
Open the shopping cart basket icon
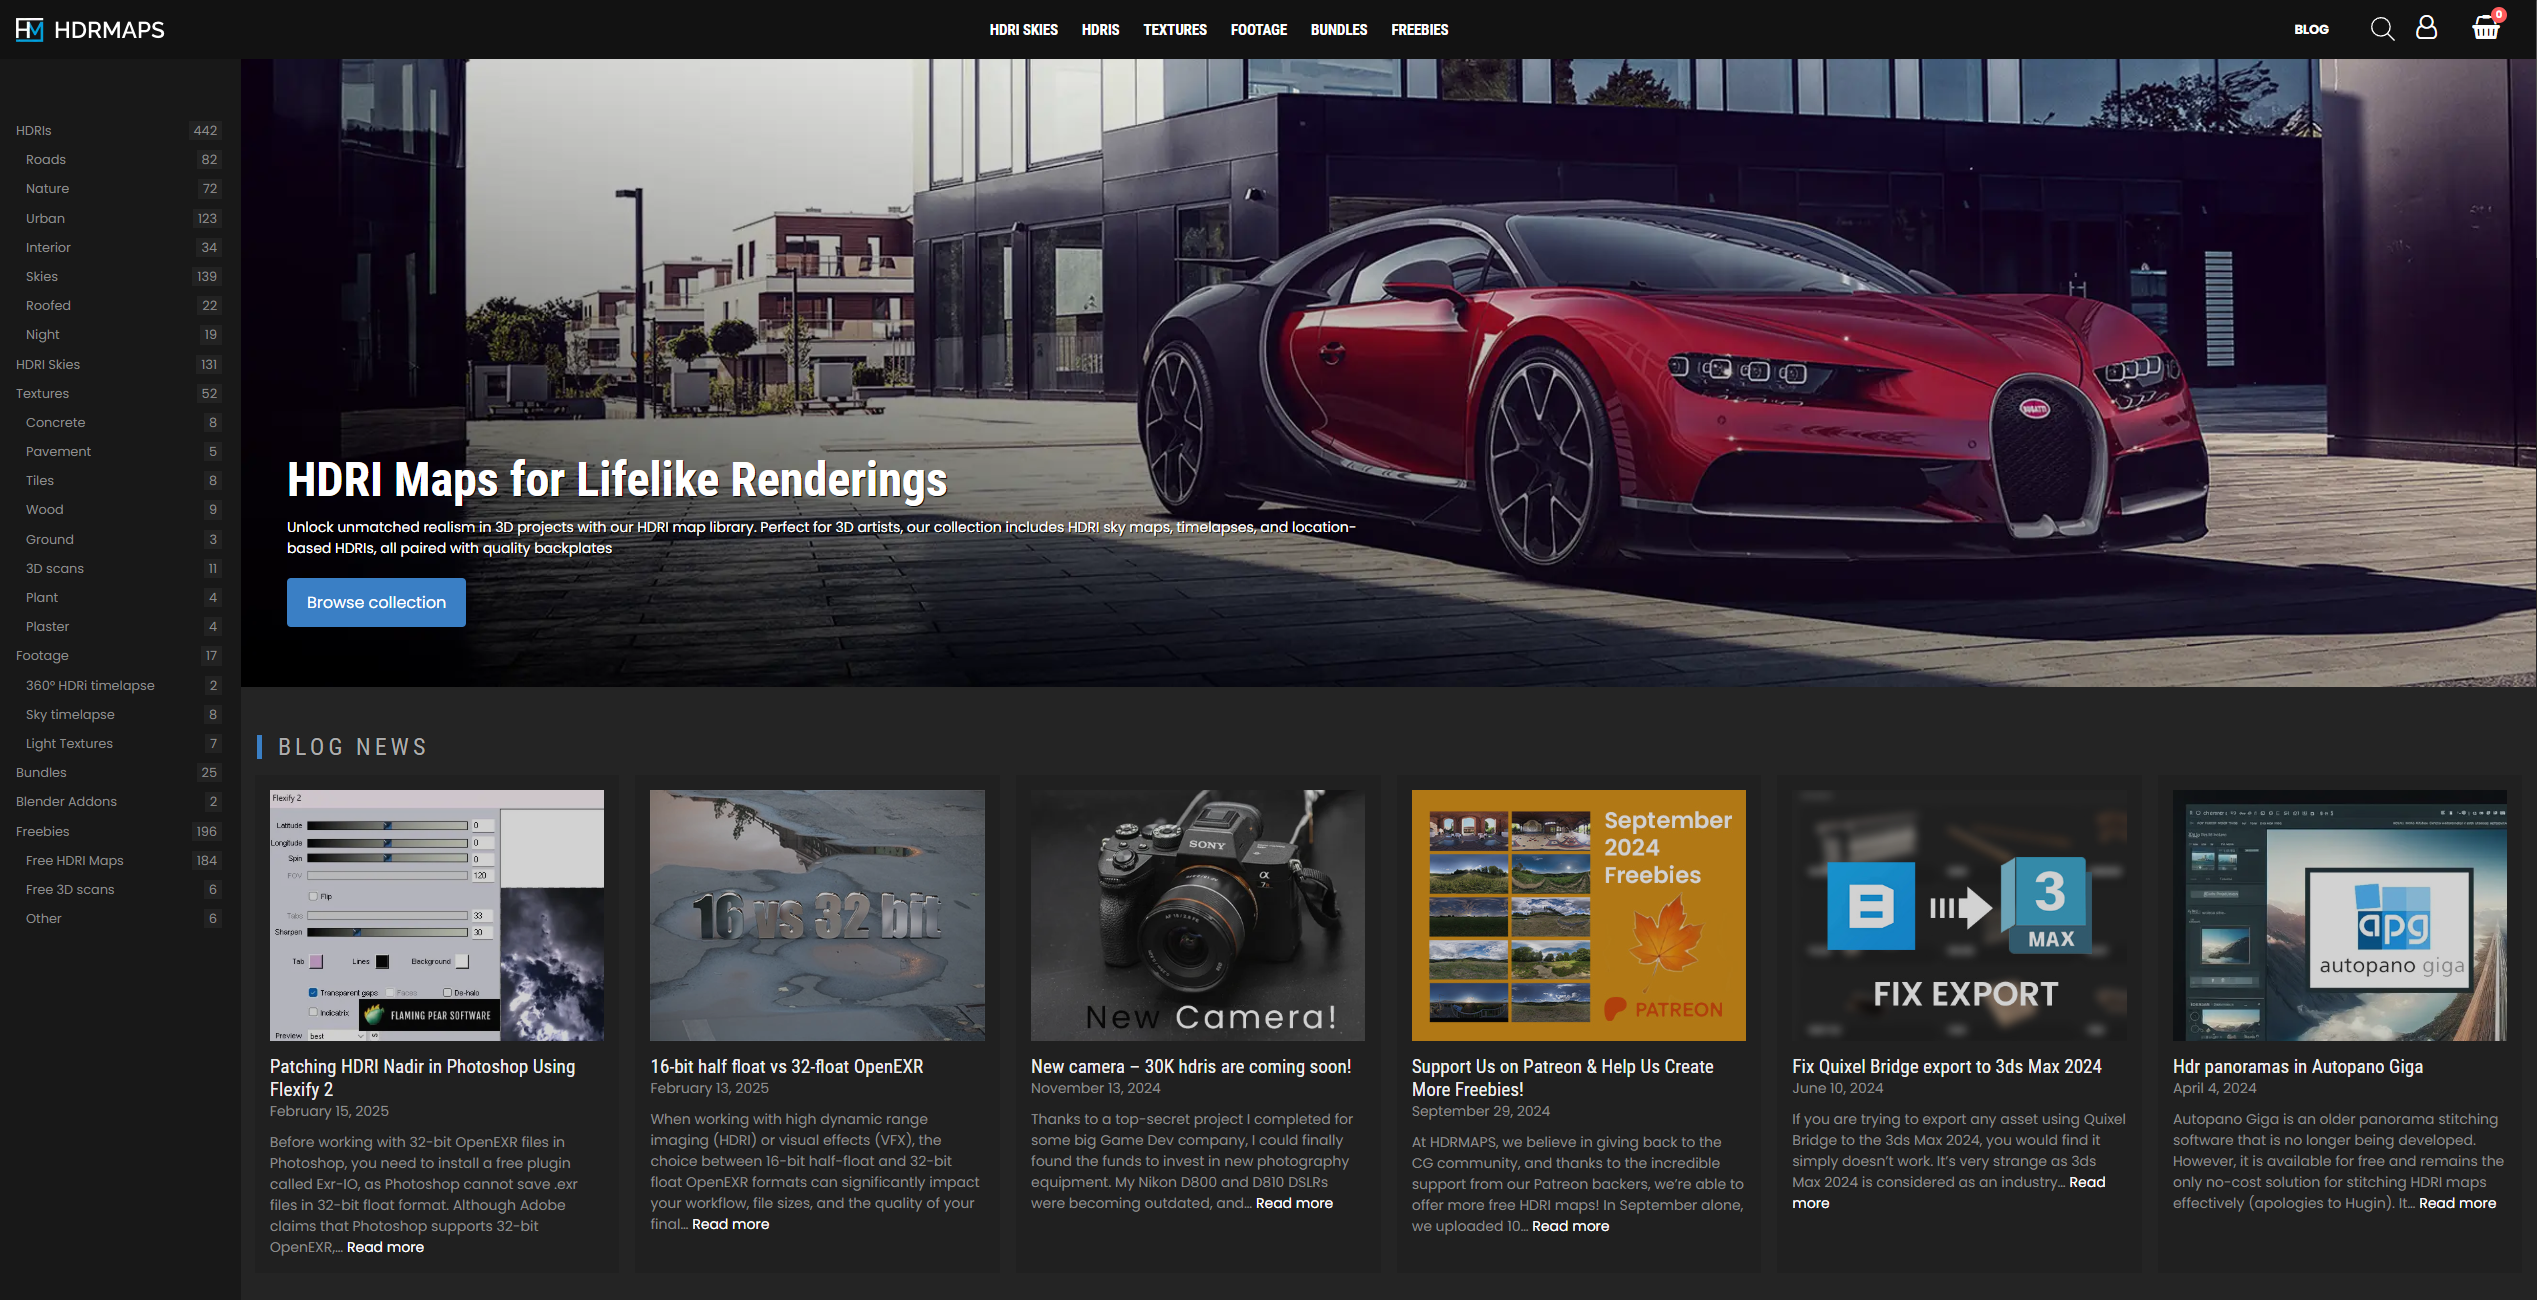[x=2485, y=28]
